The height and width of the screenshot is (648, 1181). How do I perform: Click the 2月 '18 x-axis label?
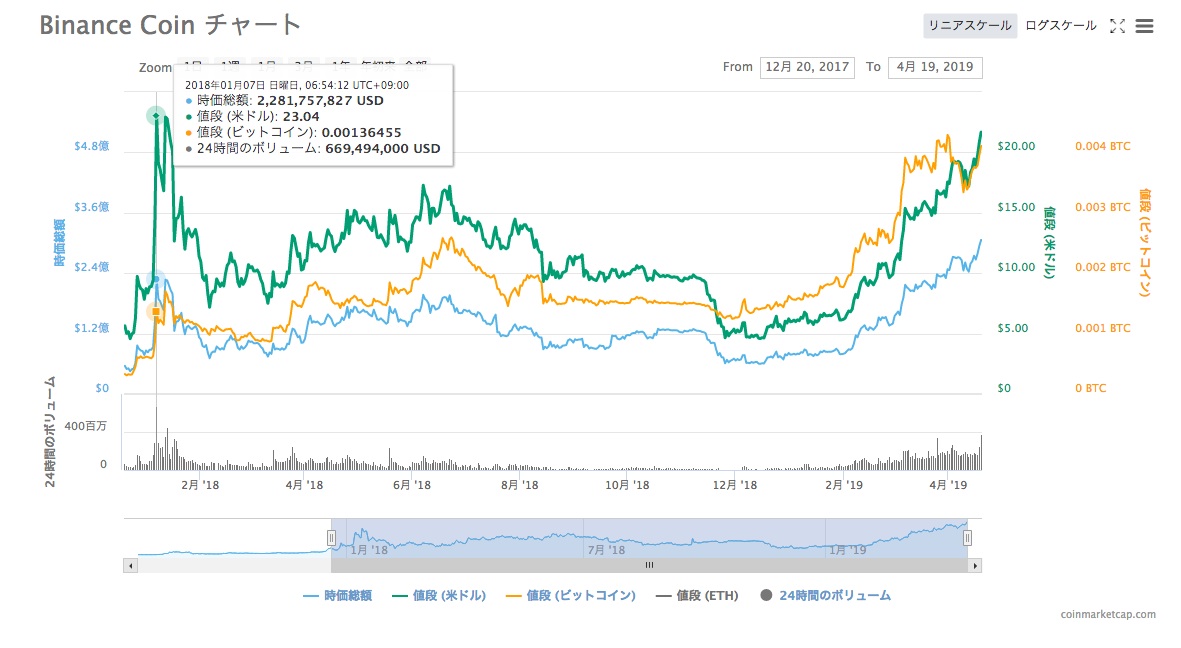pyautogui.click(x=200, y=485)
